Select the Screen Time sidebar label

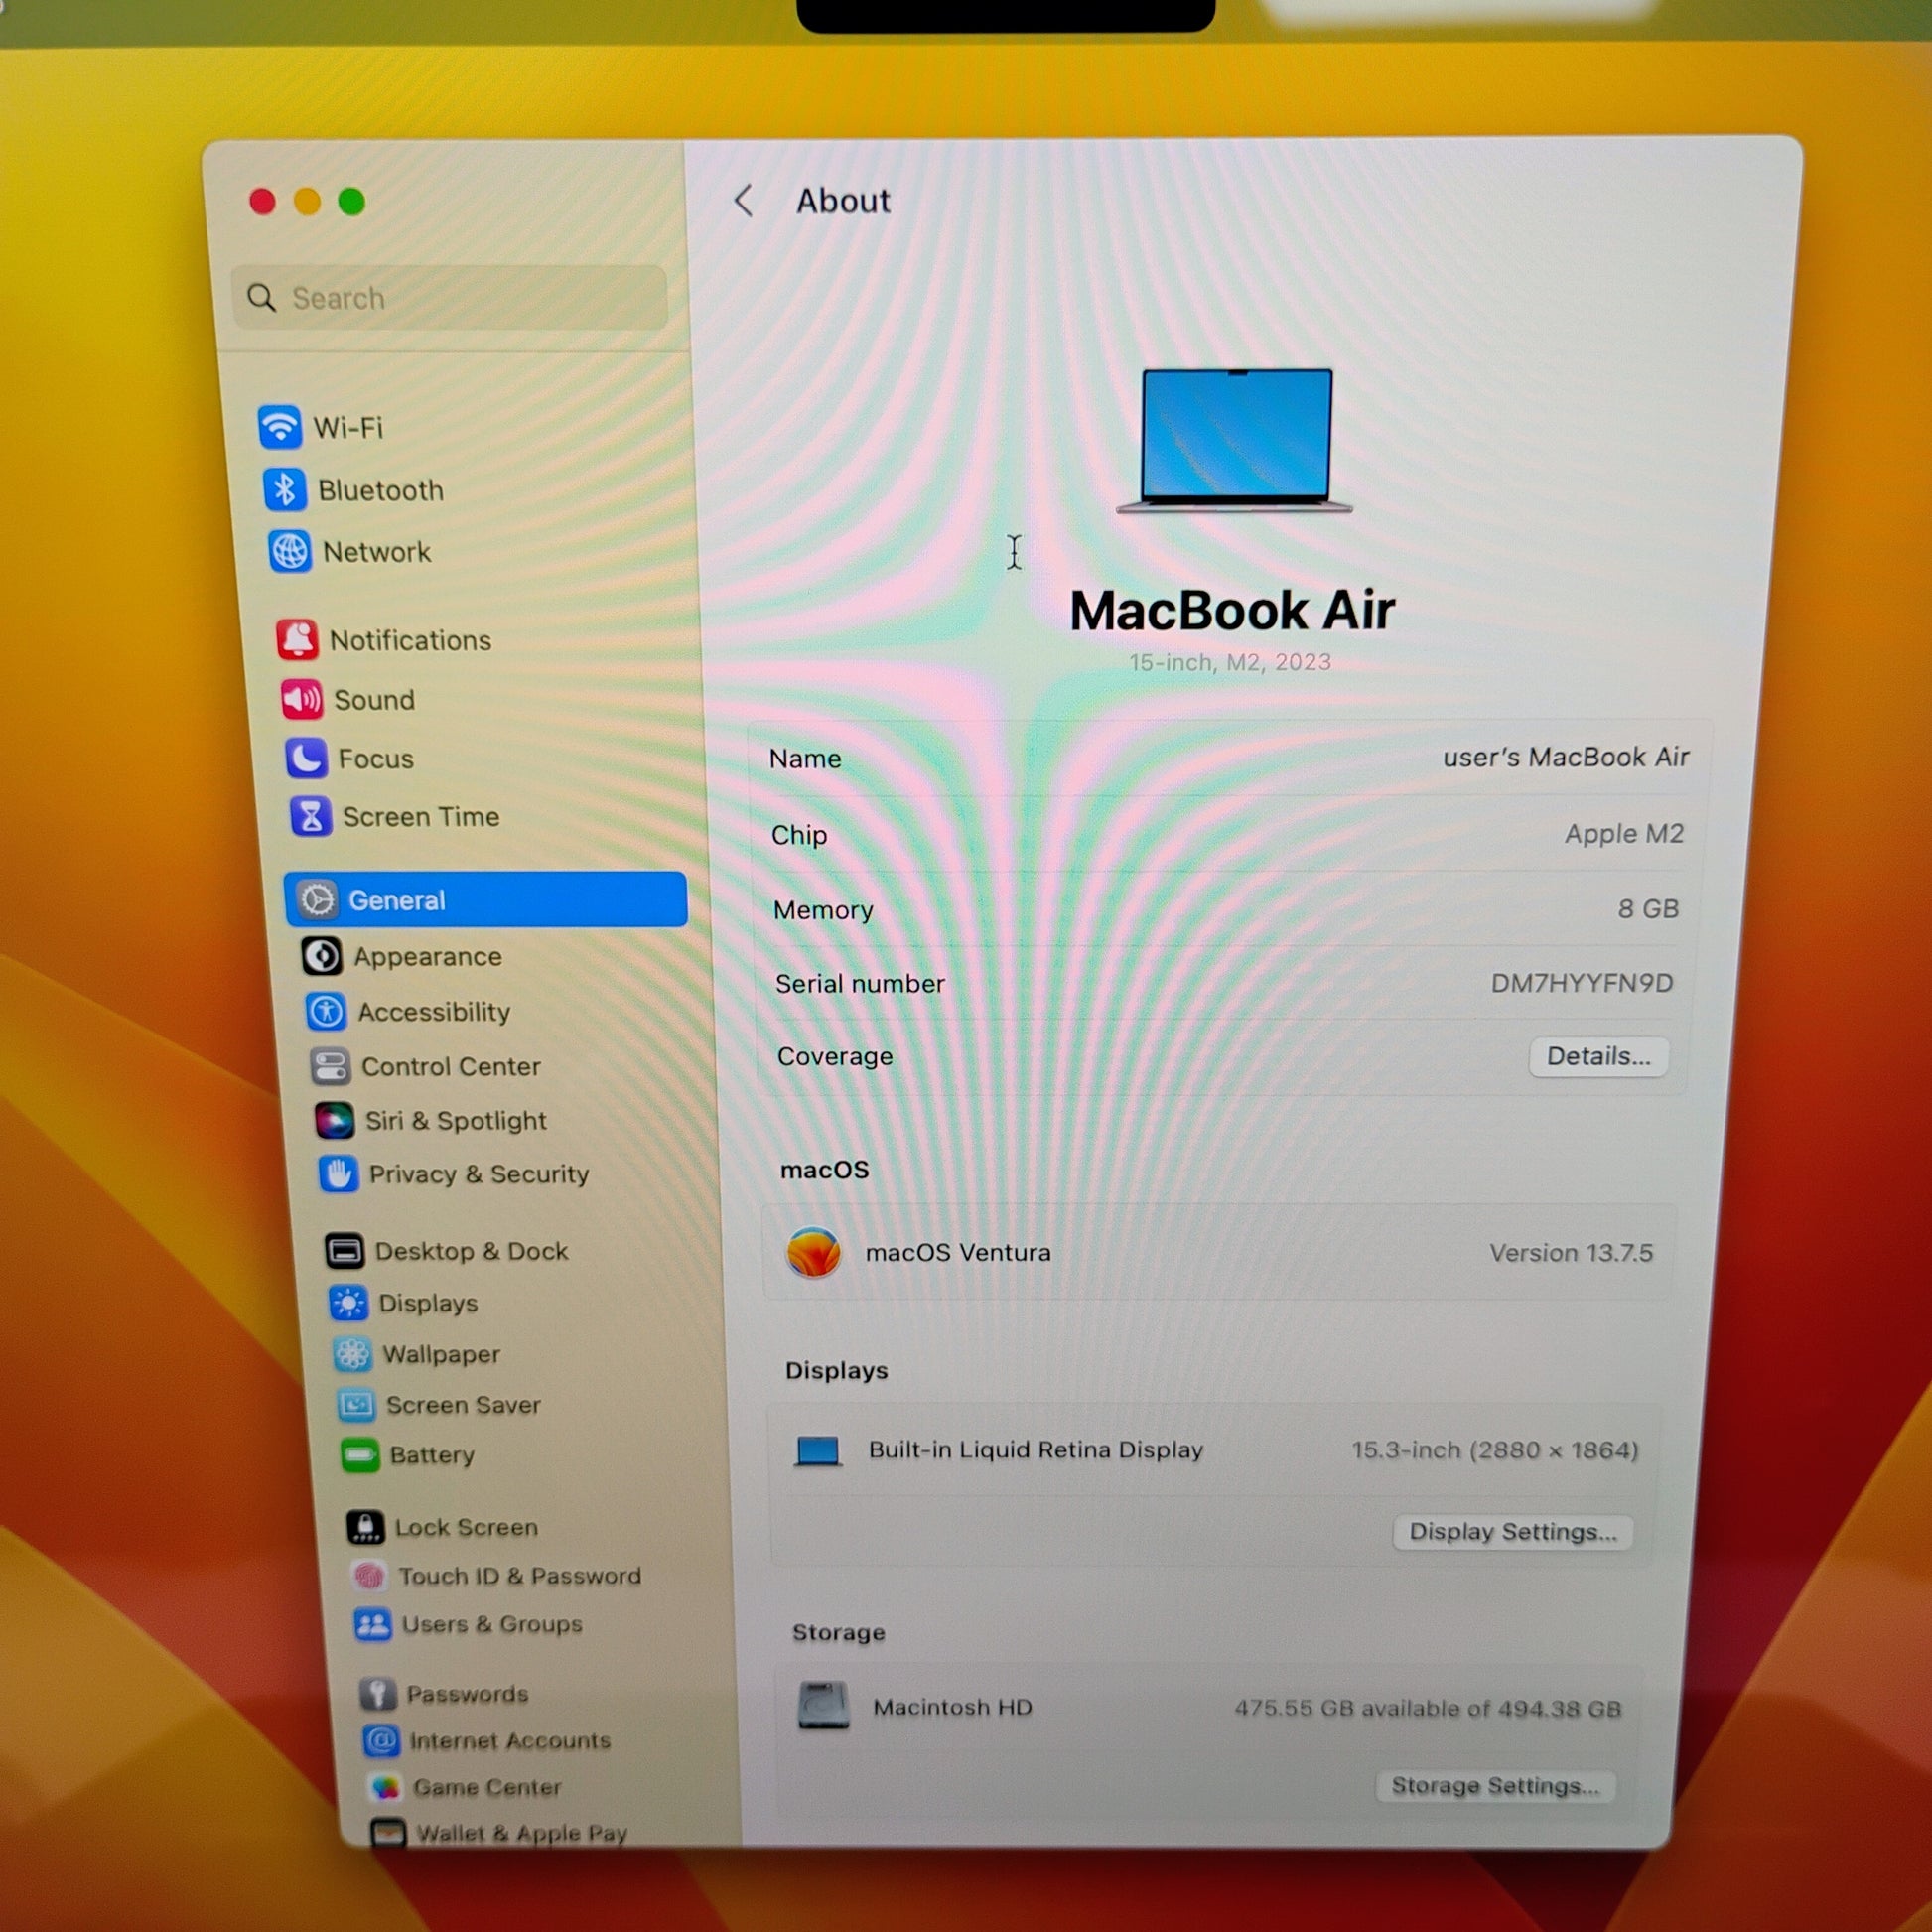click(421, 816)
